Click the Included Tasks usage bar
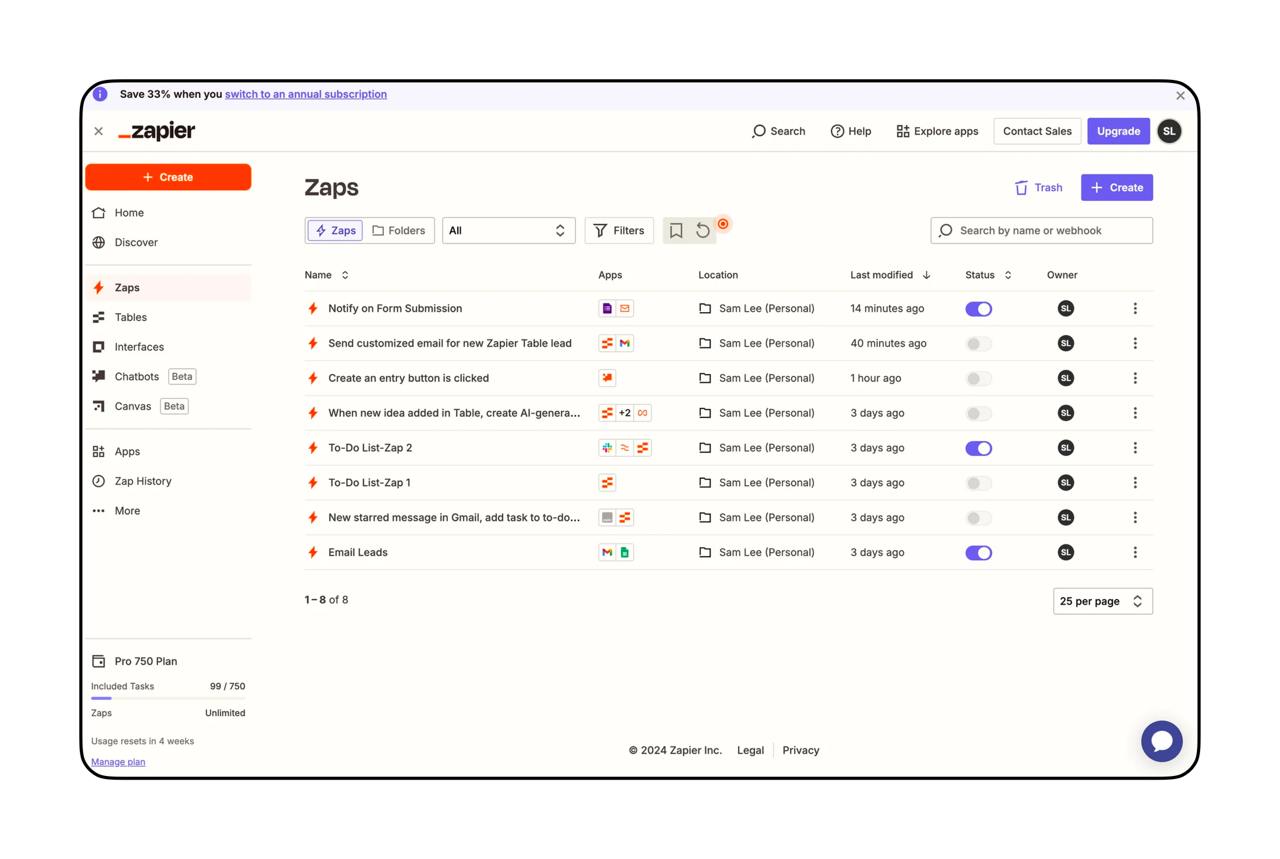 click(x=168, y=698)
